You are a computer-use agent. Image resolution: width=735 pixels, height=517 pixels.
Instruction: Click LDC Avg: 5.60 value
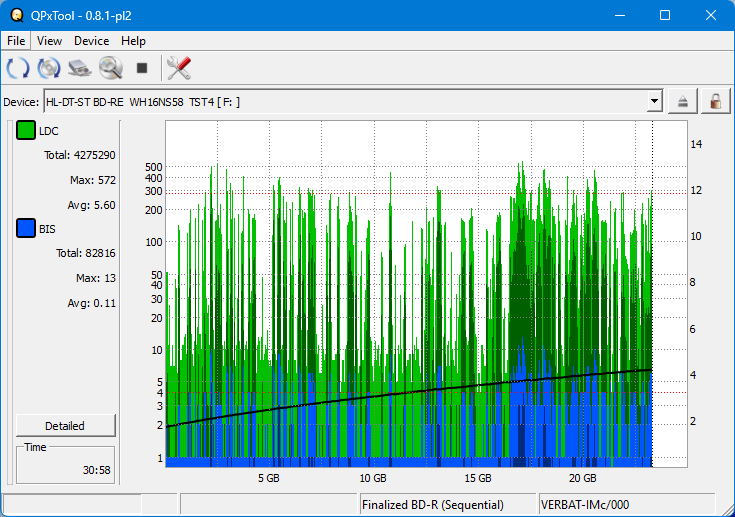click(91, 205)
